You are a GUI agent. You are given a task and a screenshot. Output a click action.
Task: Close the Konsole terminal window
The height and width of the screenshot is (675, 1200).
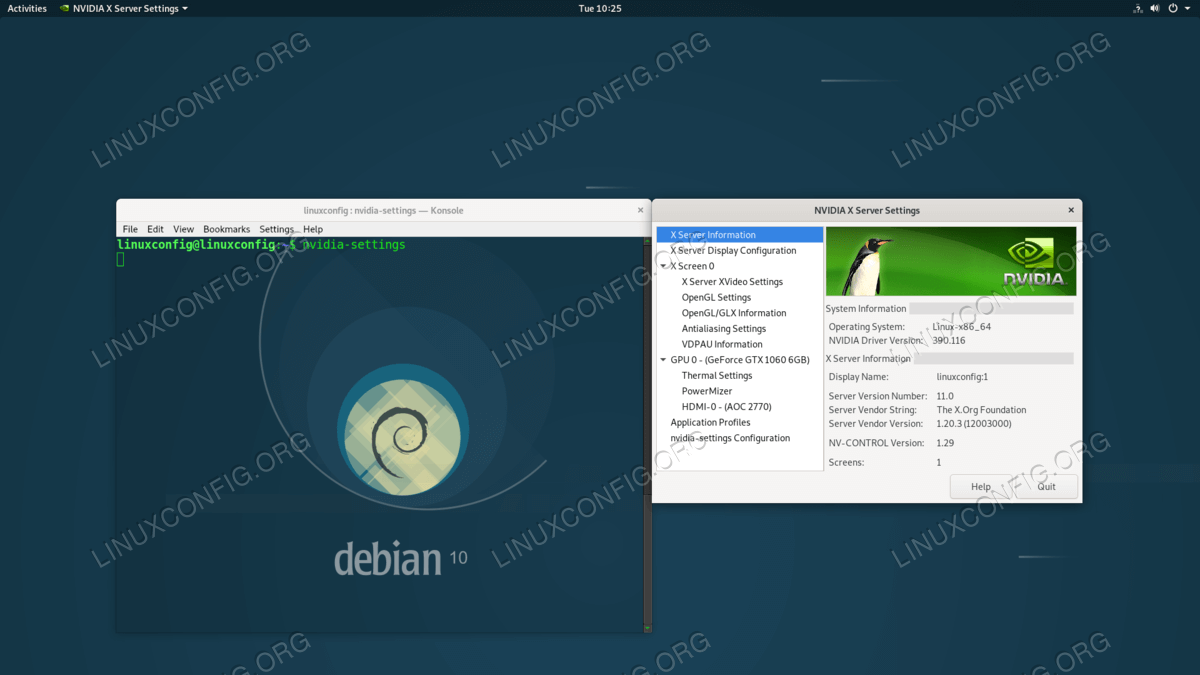pos(641,210)
